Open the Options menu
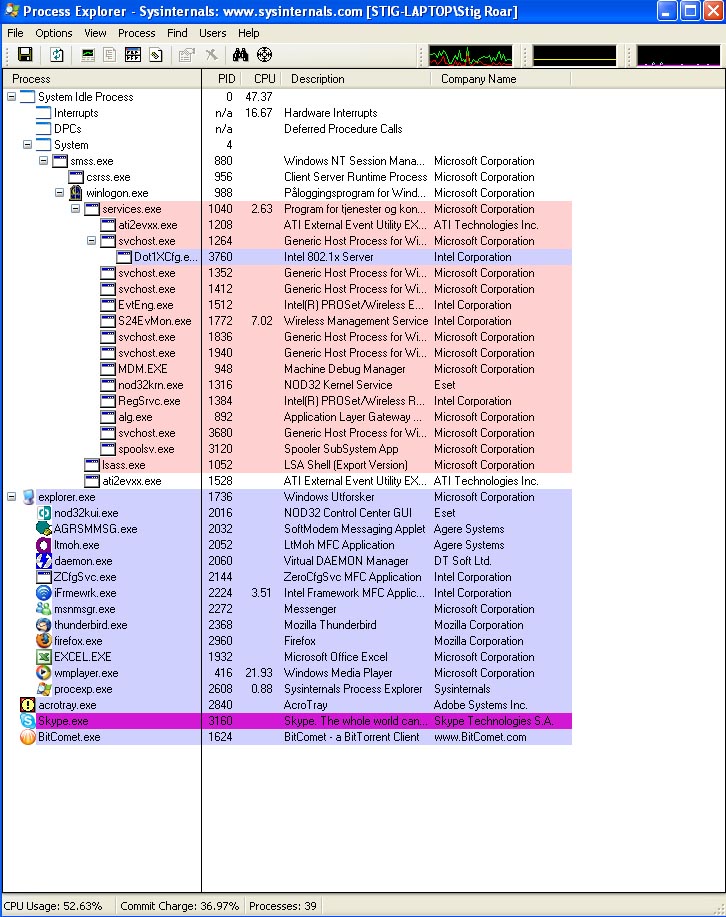726x917 pixels. tap(54, 33)
